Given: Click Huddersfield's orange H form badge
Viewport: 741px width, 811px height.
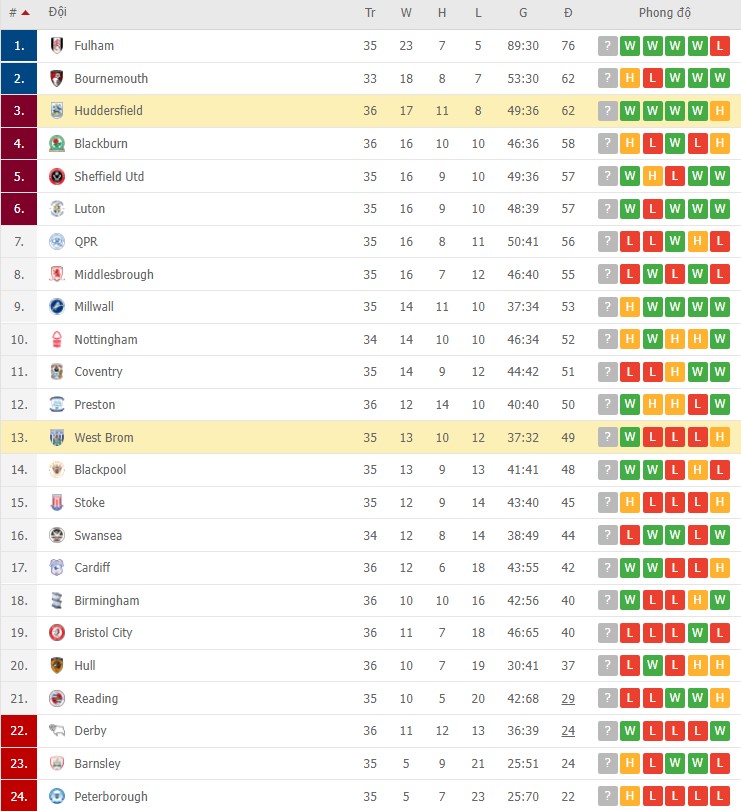Looking at the screenshot, I should (x=722, y=111).
